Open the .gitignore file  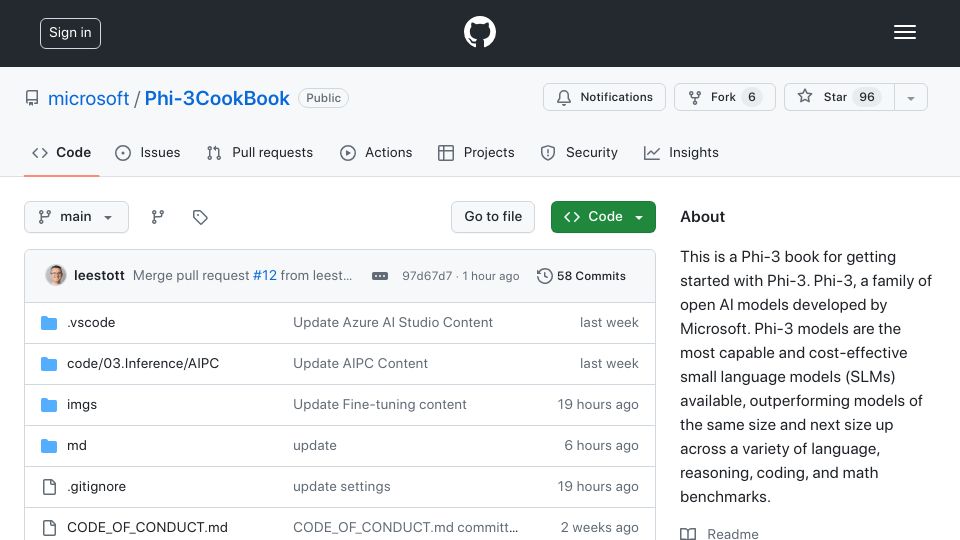coord(97,487)
